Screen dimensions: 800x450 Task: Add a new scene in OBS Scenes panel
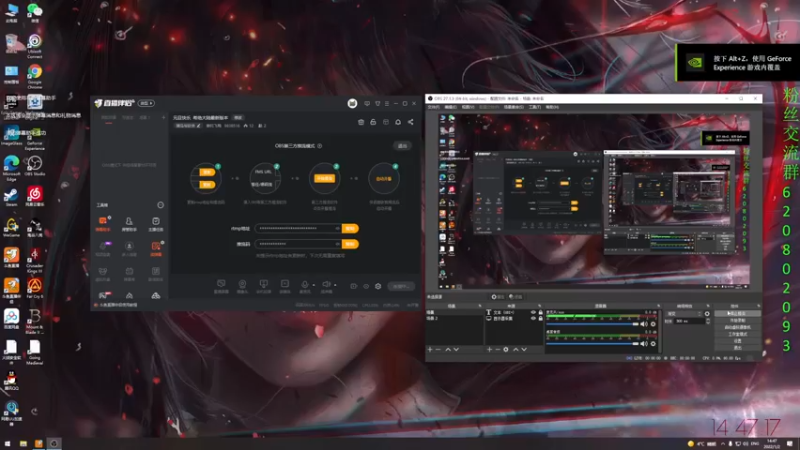[x=430, y=349]
